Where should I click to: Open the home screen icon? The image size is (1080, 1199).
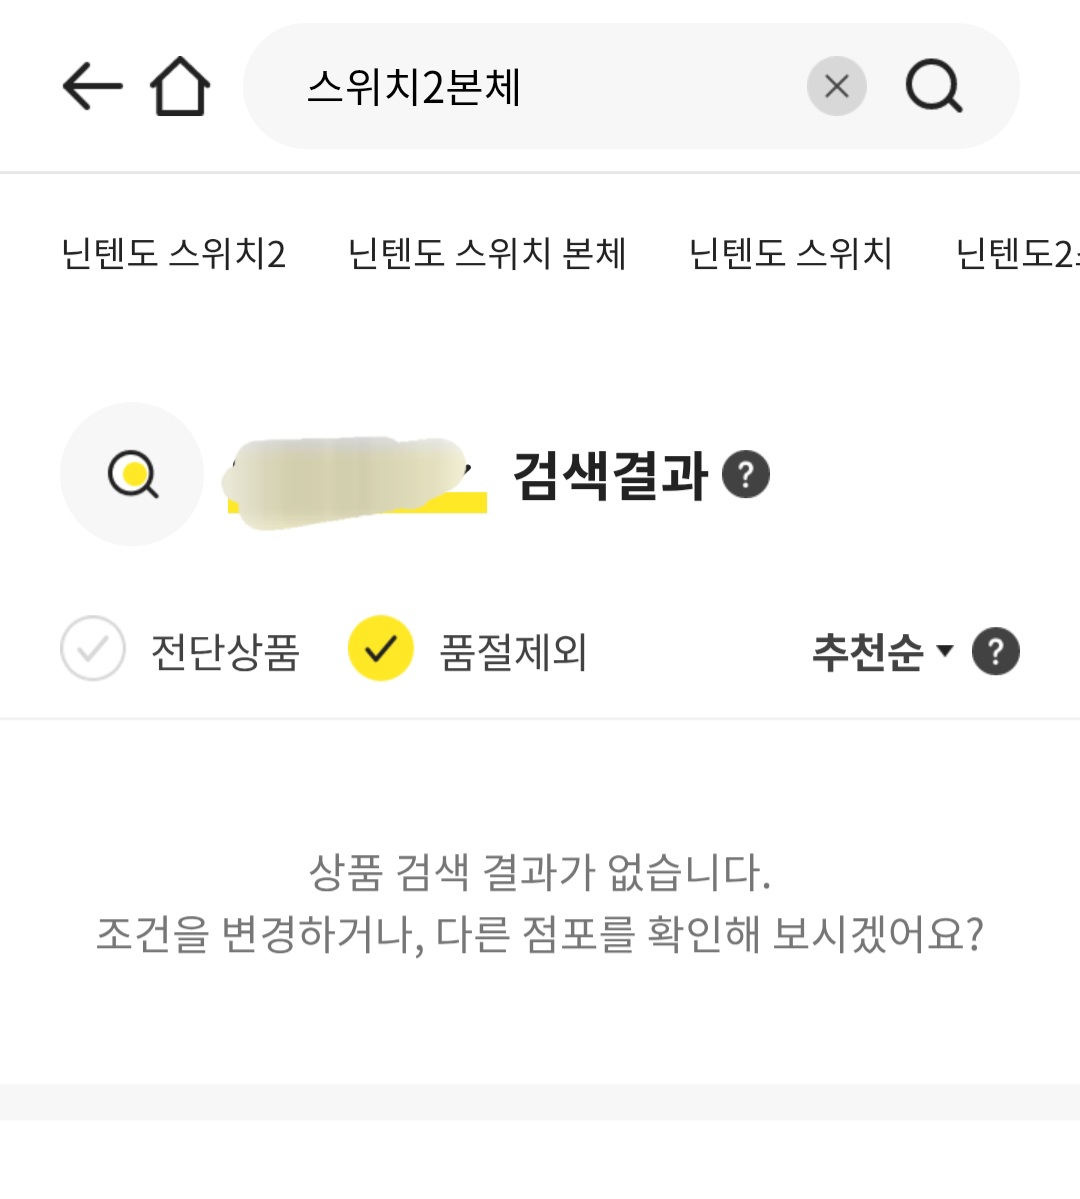(x=180, y=86)
